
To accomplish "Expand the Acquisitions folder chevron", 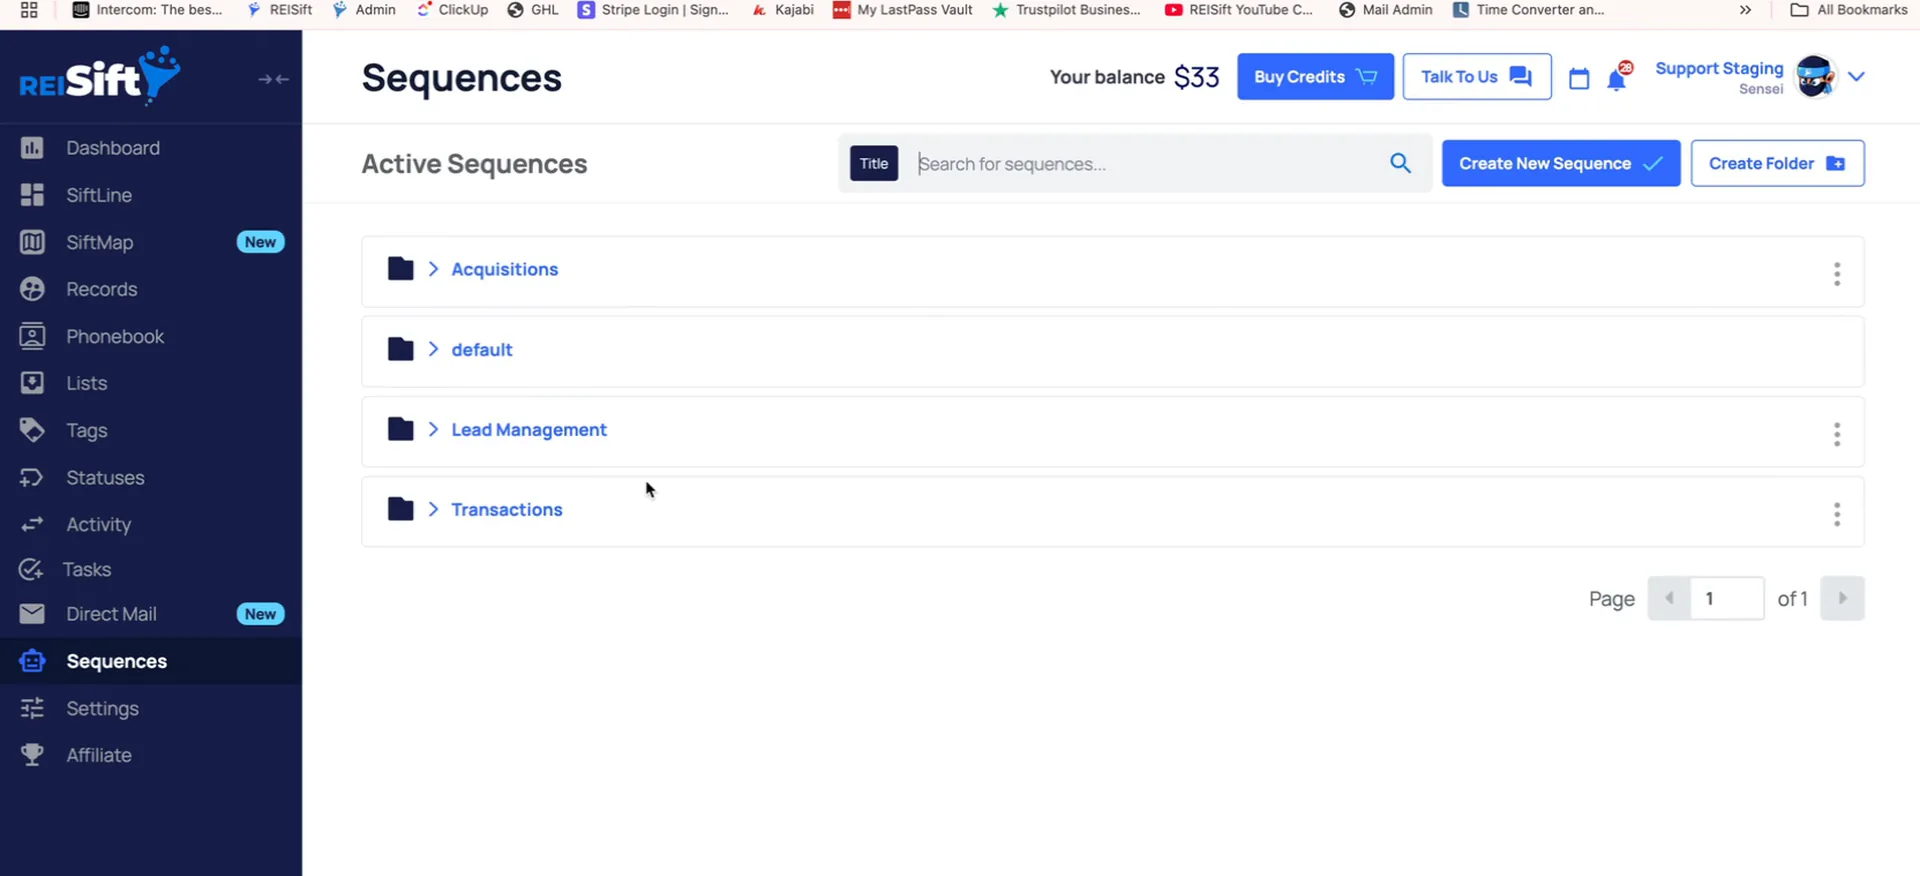I will pyautogui.click(x=433, y=269).
